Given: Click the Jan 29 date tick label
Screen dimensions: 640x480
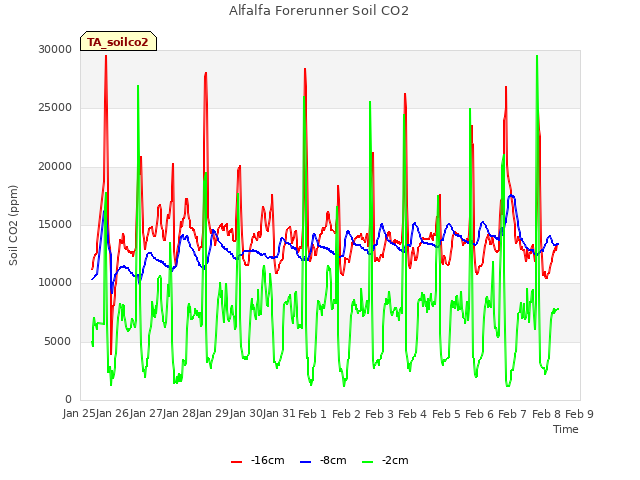Looking at the screenshot, I should click(x=212, y=413).
